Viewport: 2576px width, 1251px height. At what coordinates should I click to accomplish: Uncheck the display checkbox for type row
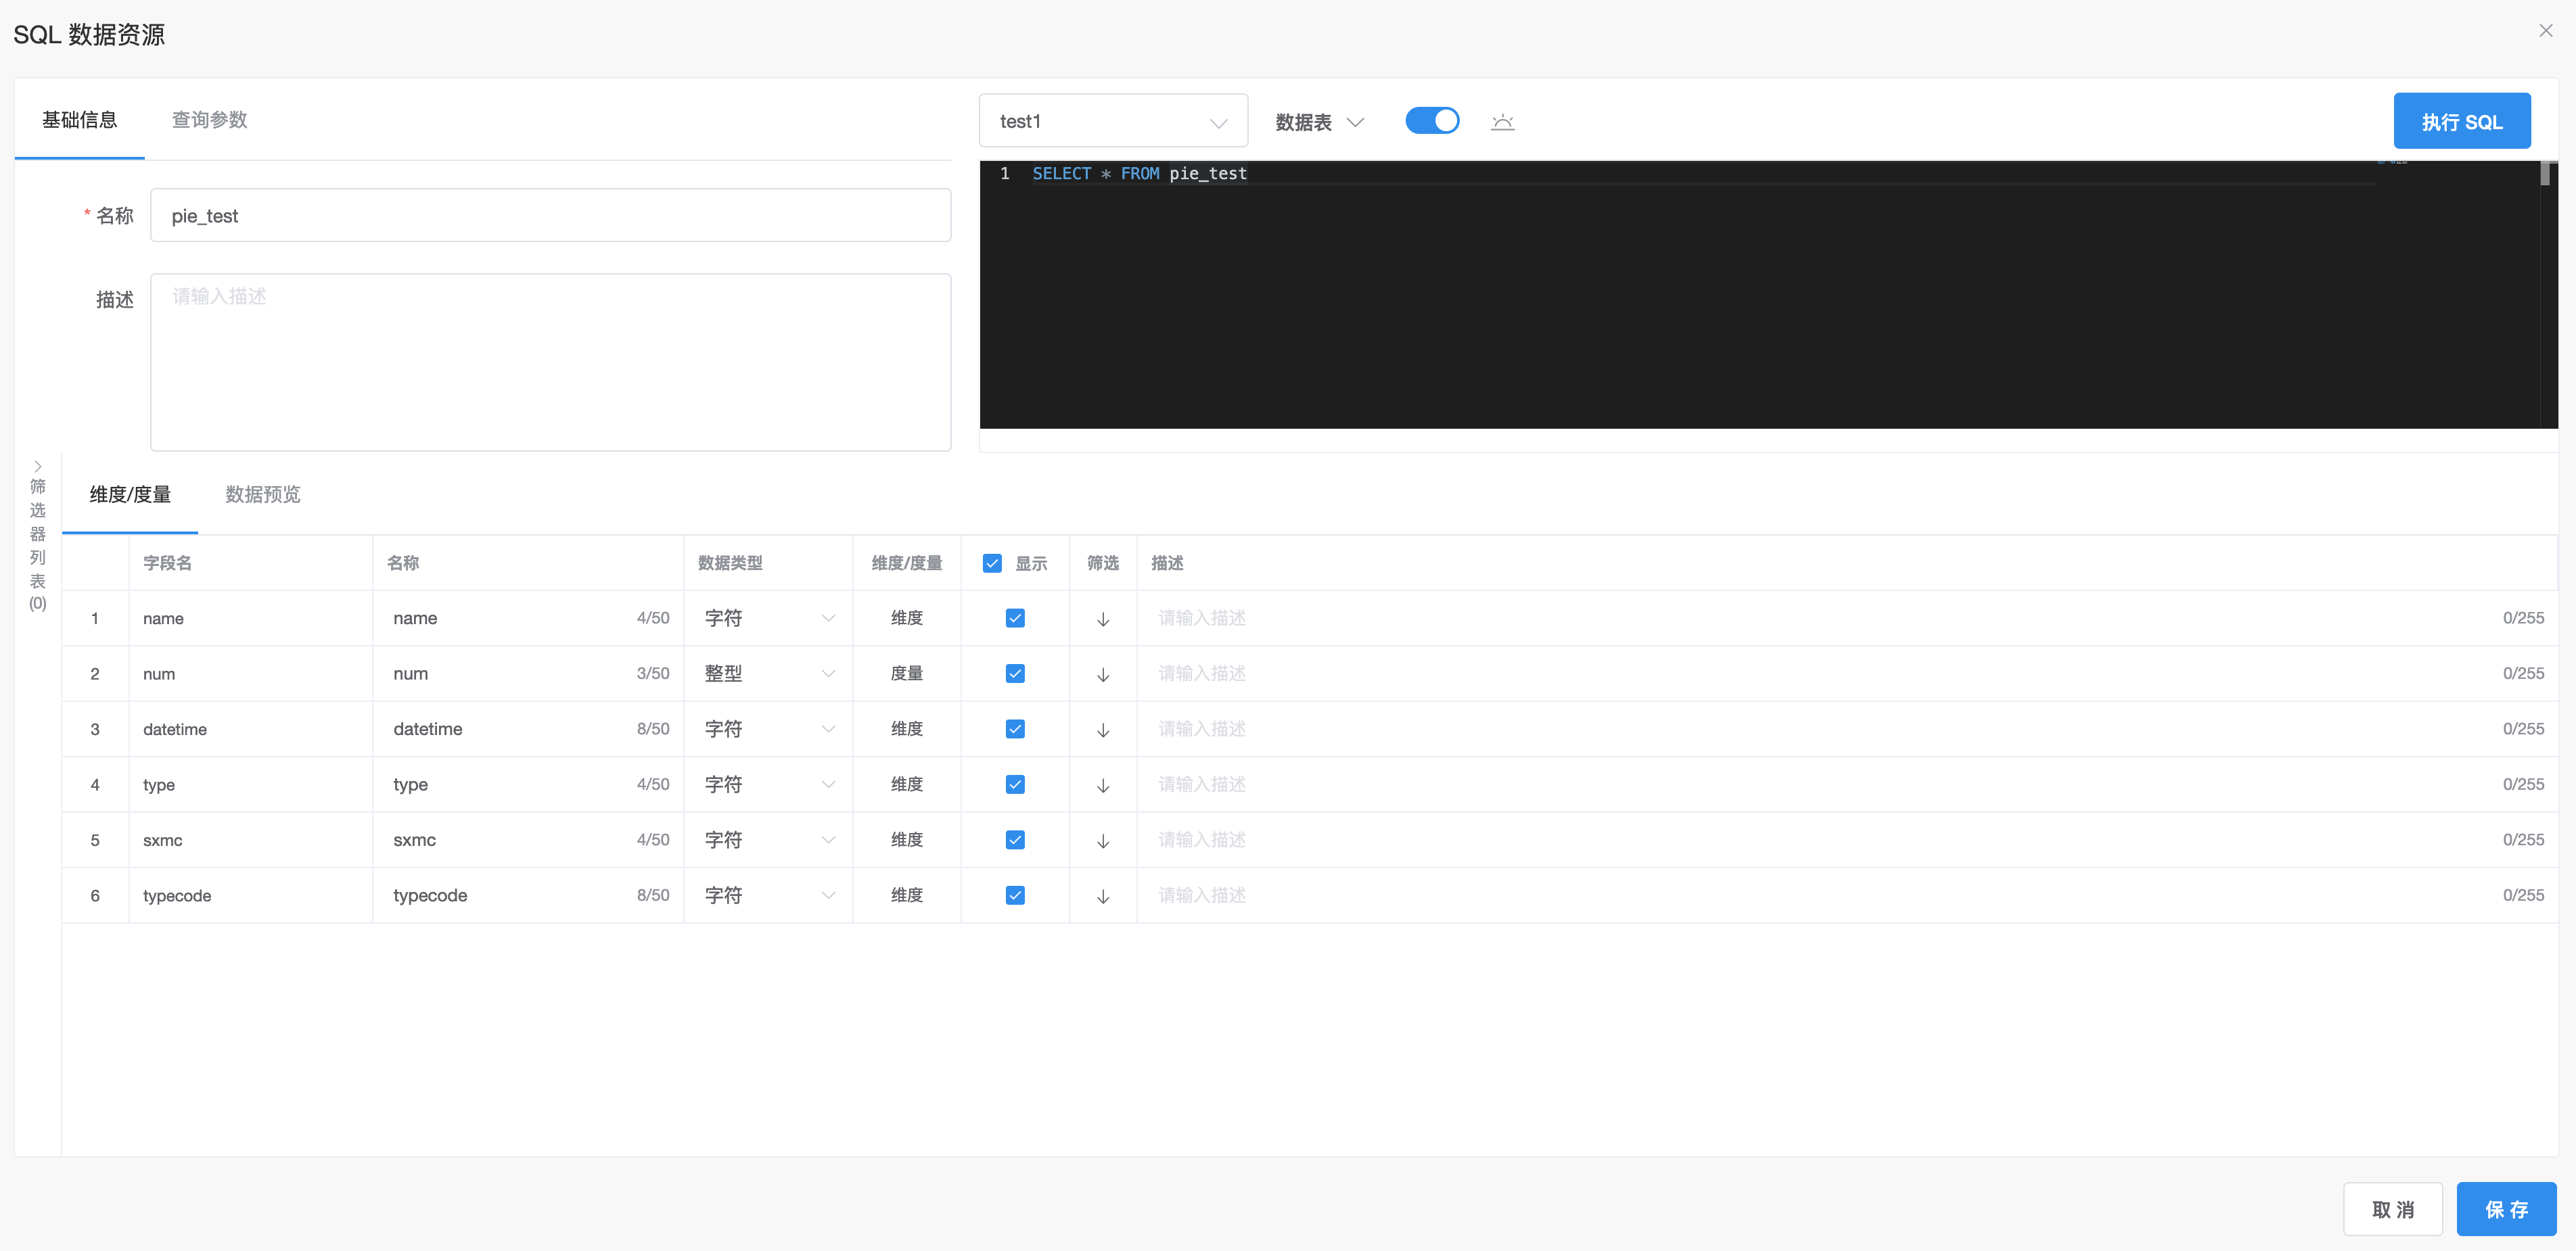click(x=1013, y=784)
